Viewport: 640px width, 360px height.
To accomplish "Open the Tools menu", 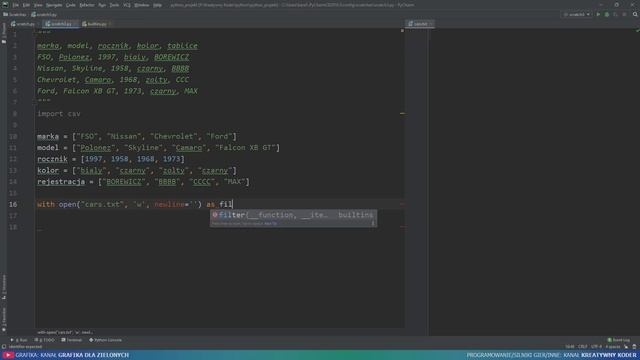I will coord(114,5).
